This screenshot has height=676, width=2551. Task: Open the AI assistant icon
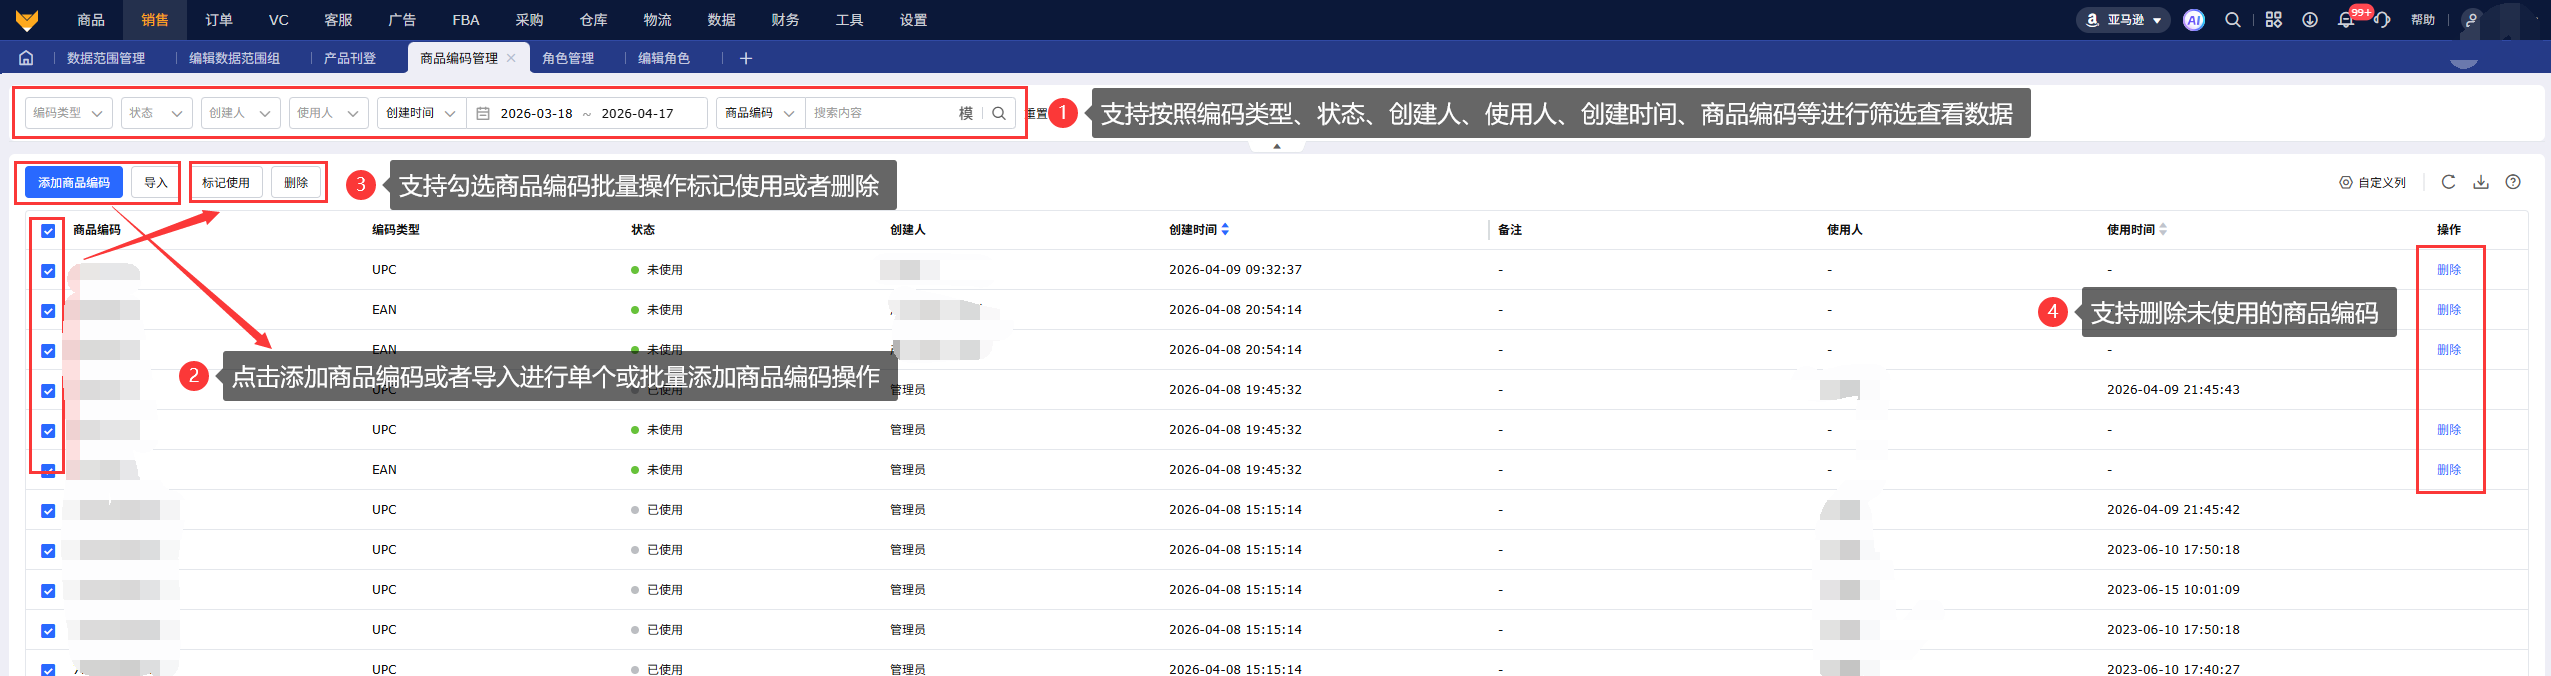tap(2194, 20)
